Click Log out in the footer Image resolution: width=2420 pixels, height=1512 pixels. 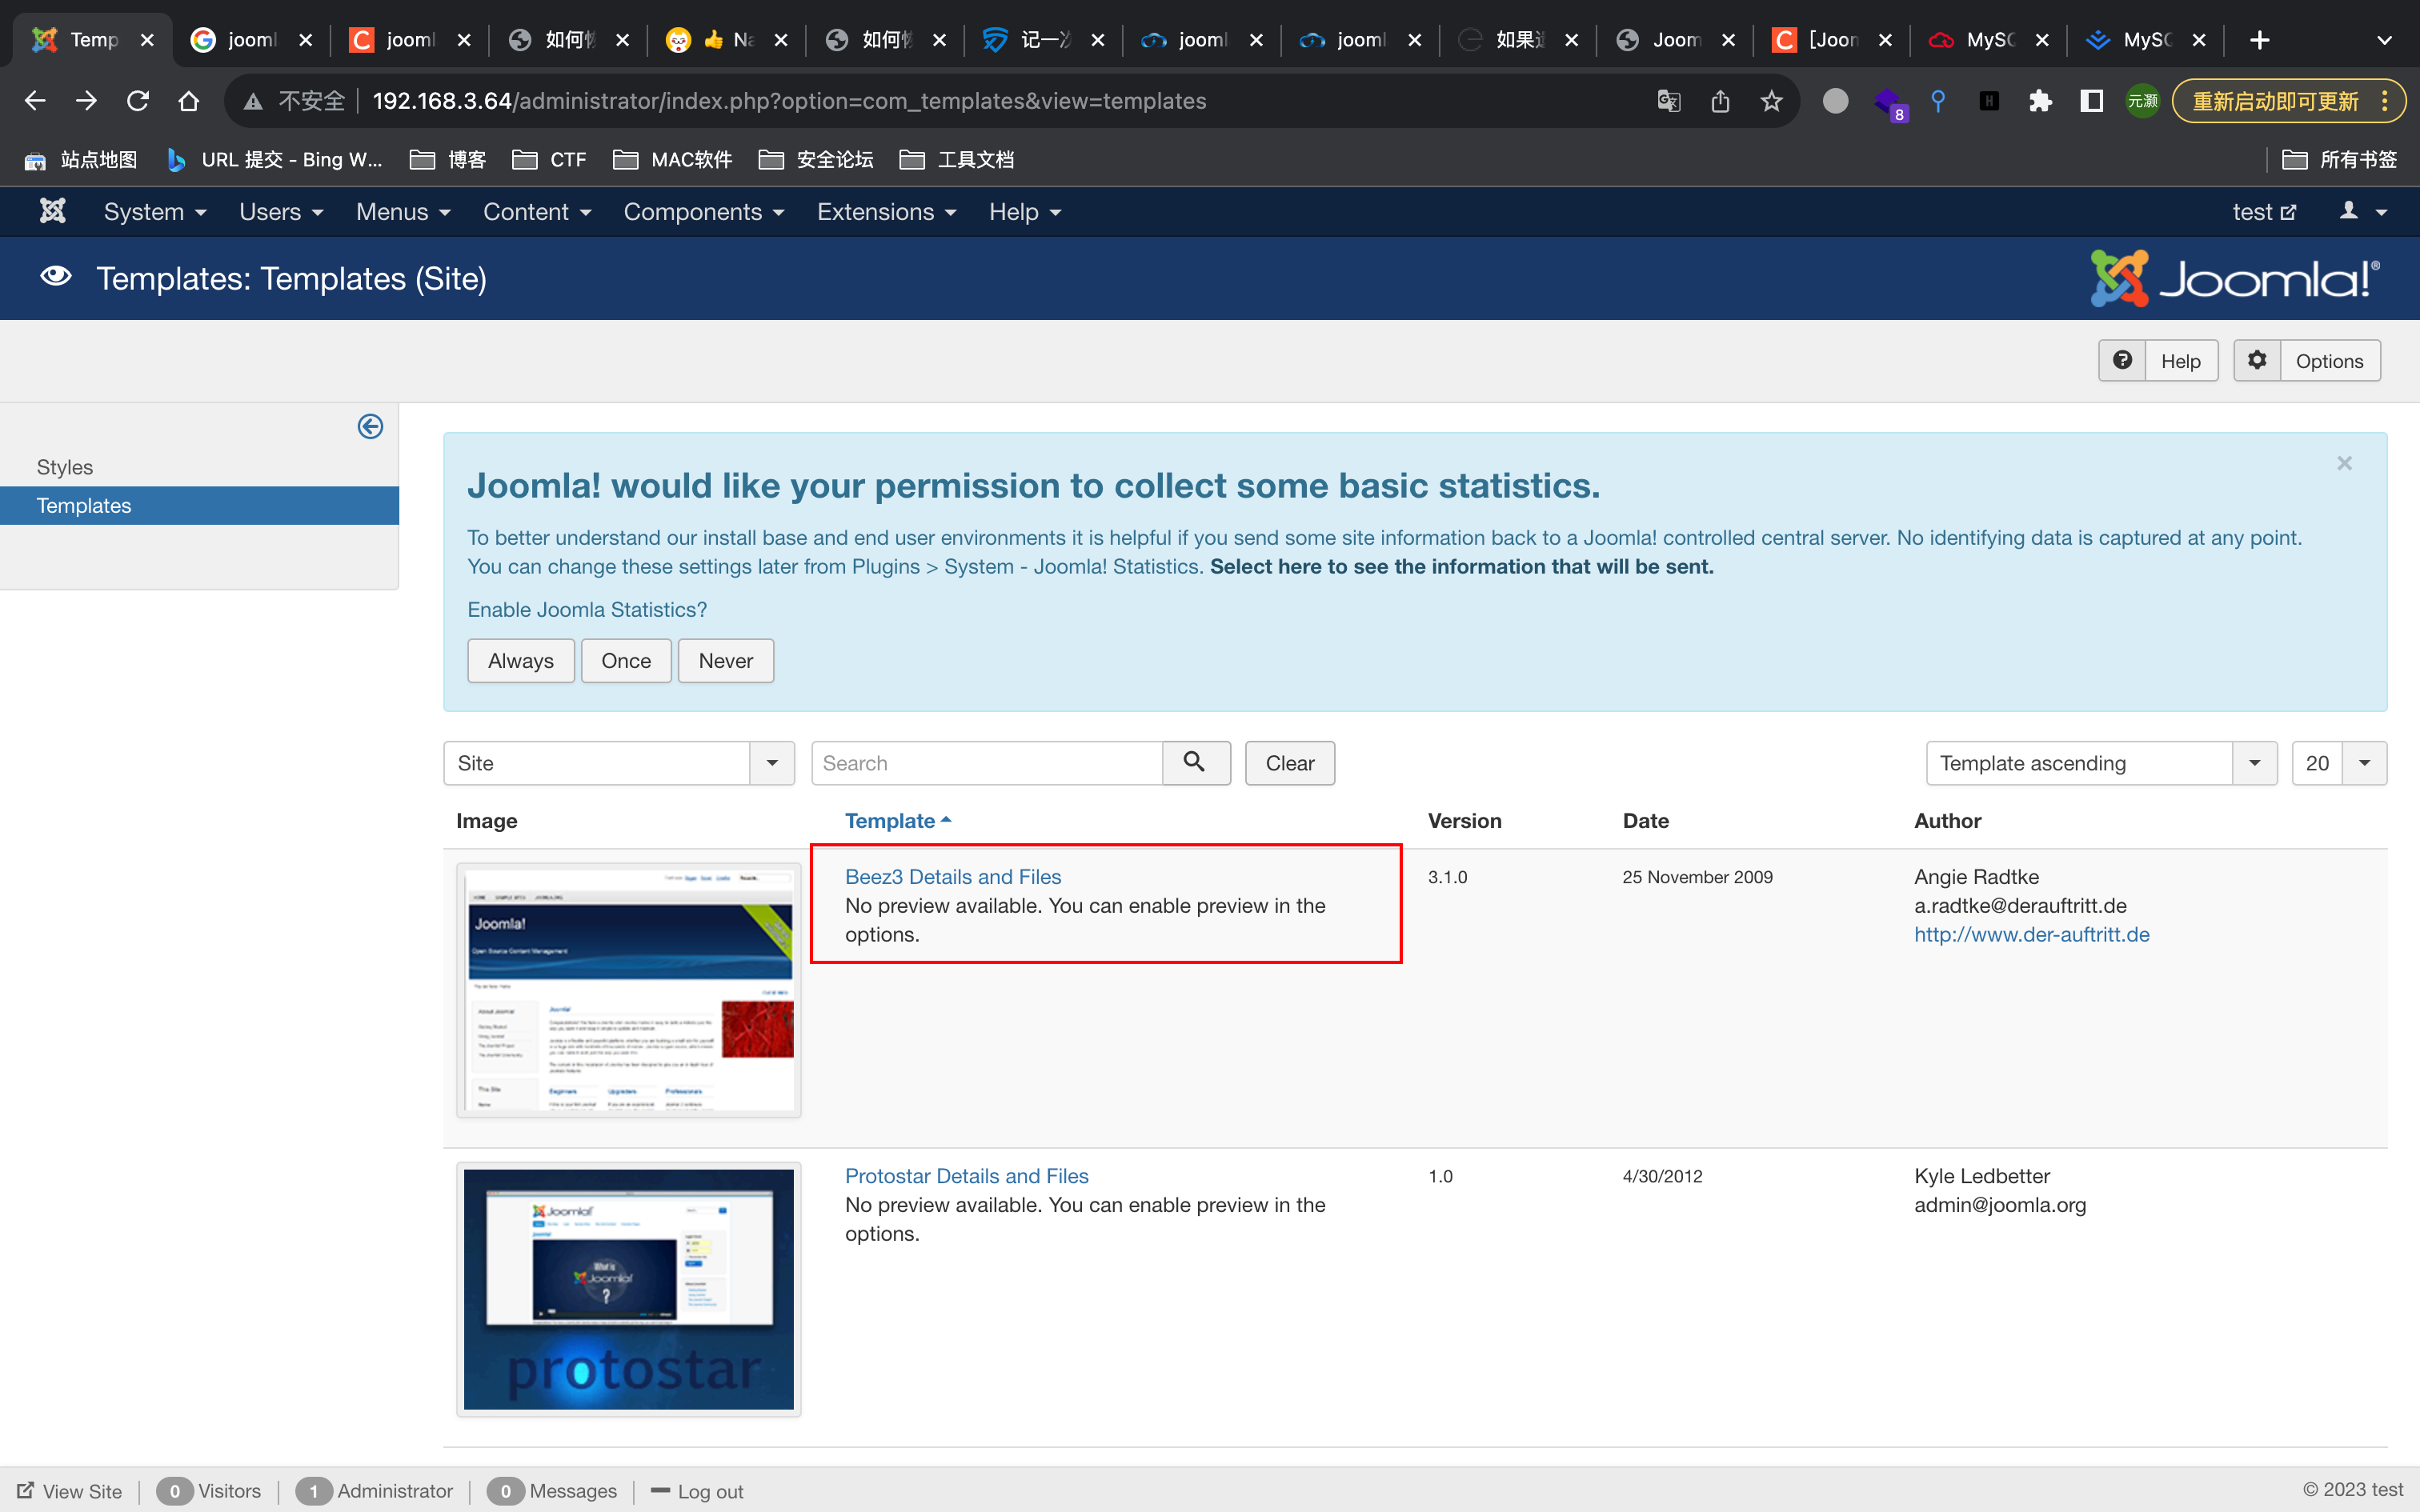[x=697, y=1491]
